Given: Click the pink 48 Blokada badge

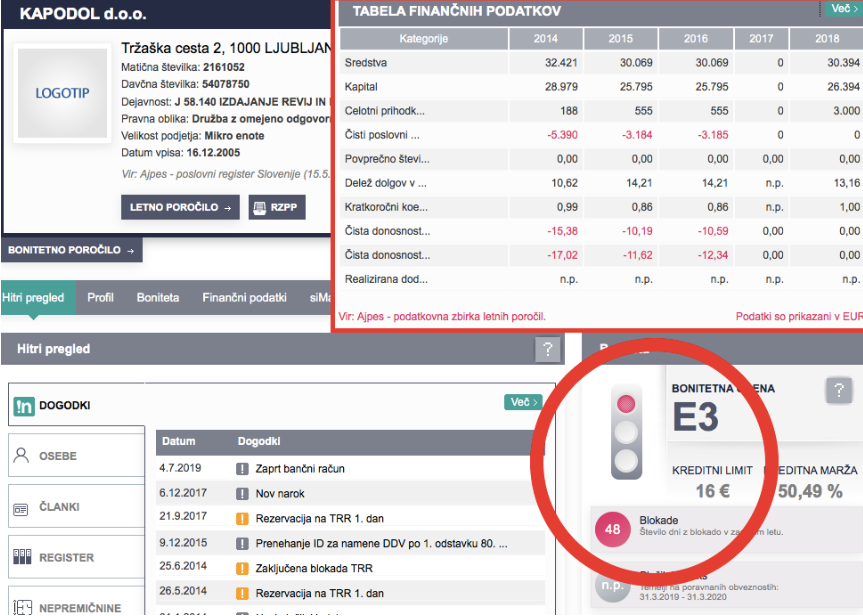Looking at the screenshot, I should 613,529.
